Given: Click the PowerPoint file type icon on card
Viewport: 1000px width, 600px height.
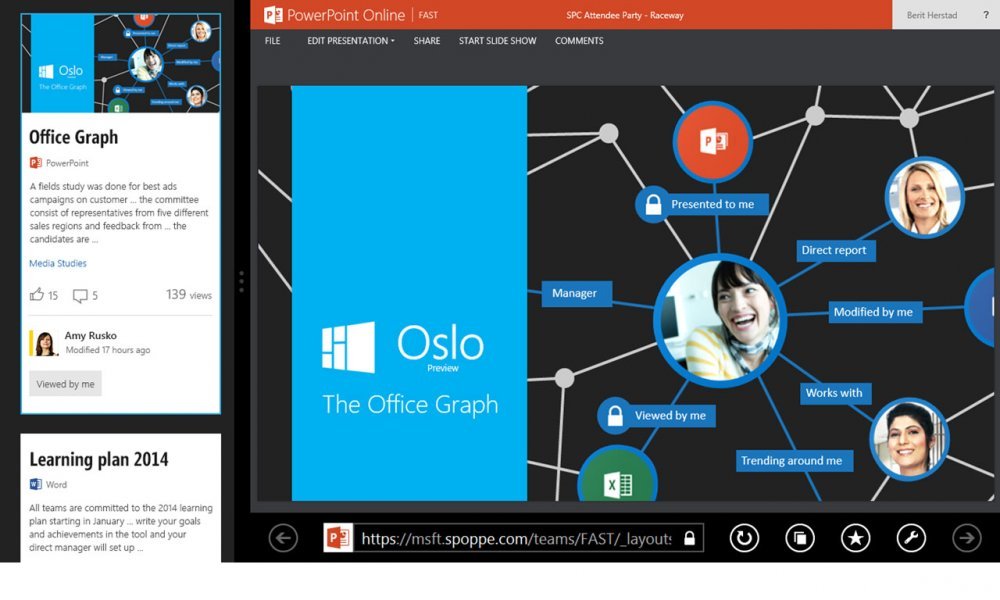Looking at the screenshot, I should [36, 163].
